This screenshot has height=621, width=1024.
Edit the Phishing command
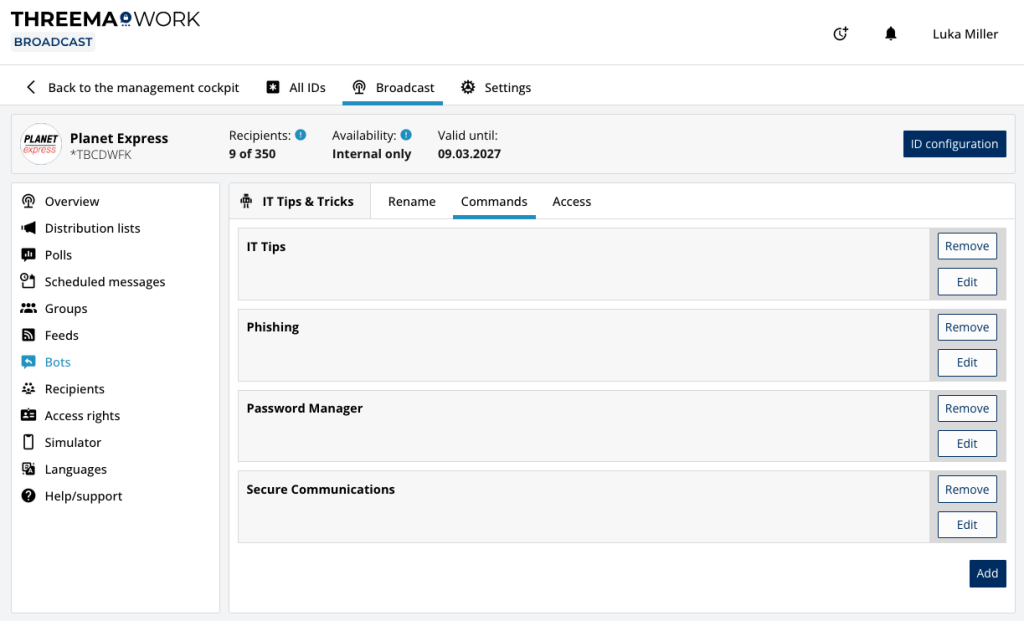tap(966, 362)
